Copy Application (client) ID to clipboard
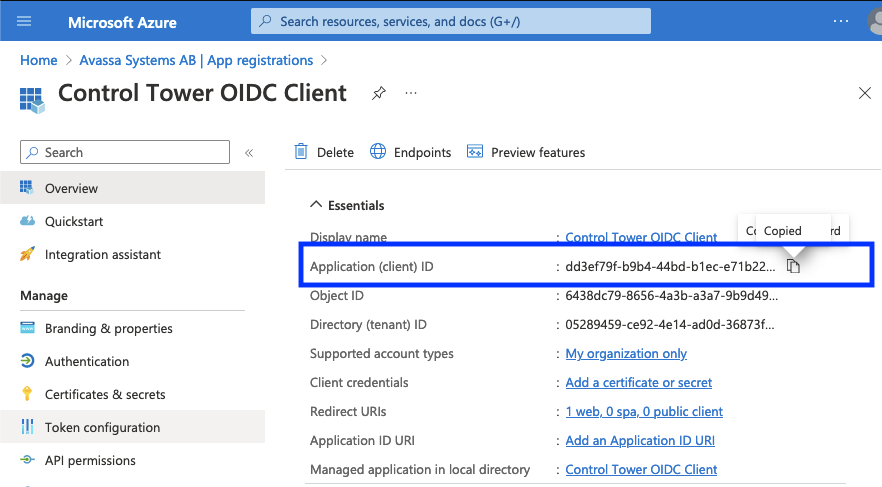The width and height of the screenshot is (882, 487). tap(793, 266)
